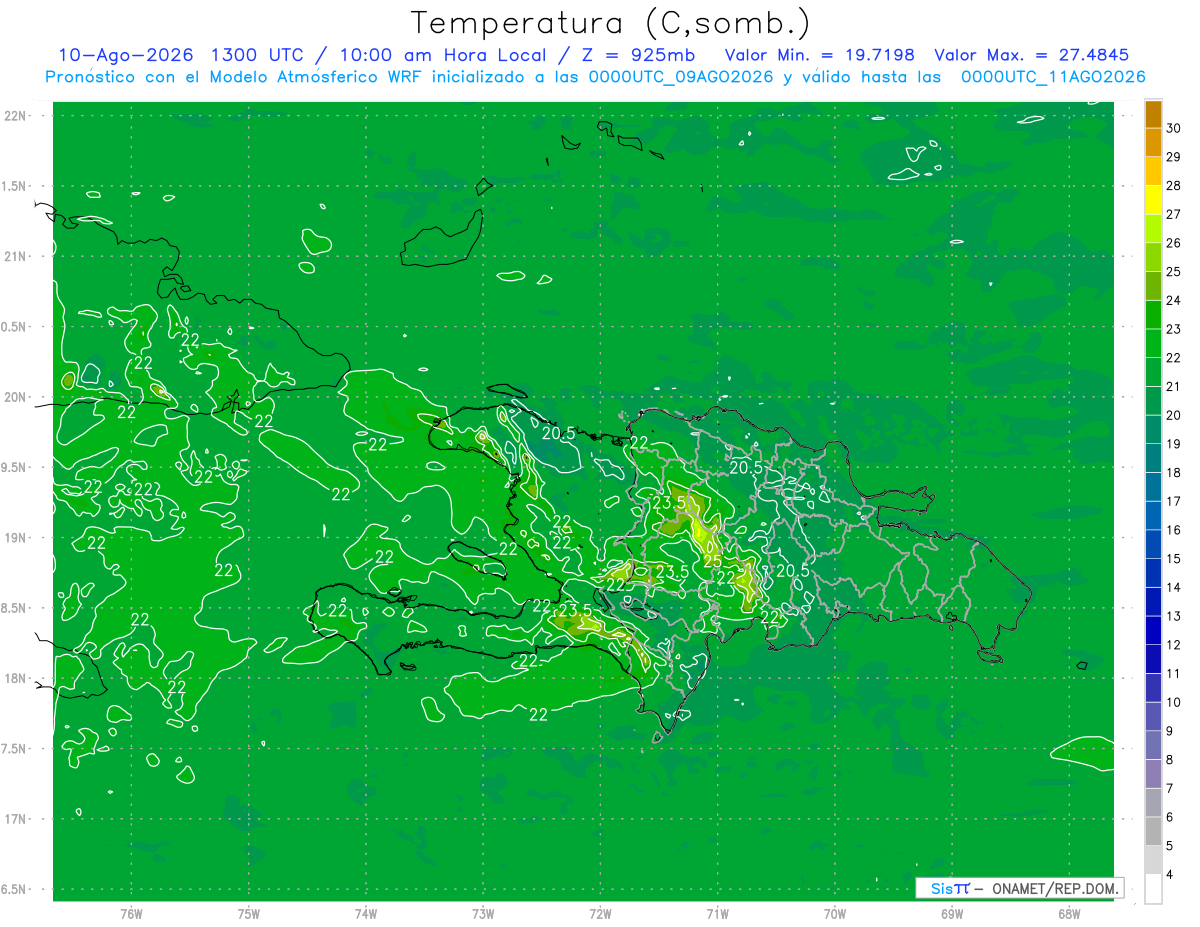Image resolution: width=1200 pixels, height=927 pixels.
Task: Pick the dark blue swatch between 12 and 13
Action: click(x=1153, y=631)
